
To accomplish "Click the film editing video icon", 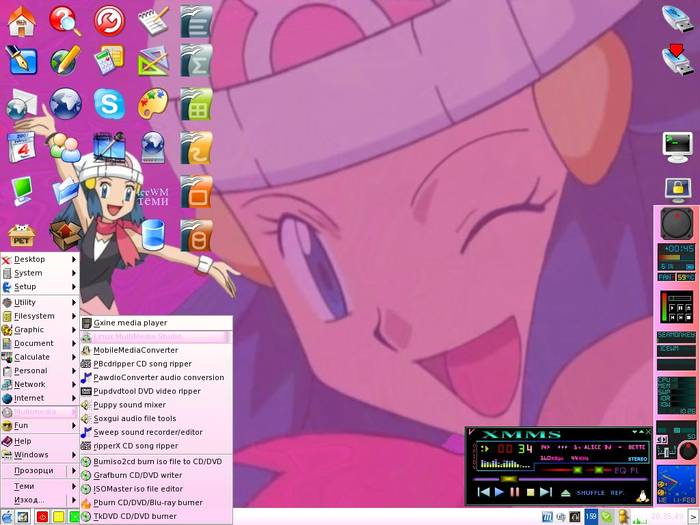I will point(109,147).
